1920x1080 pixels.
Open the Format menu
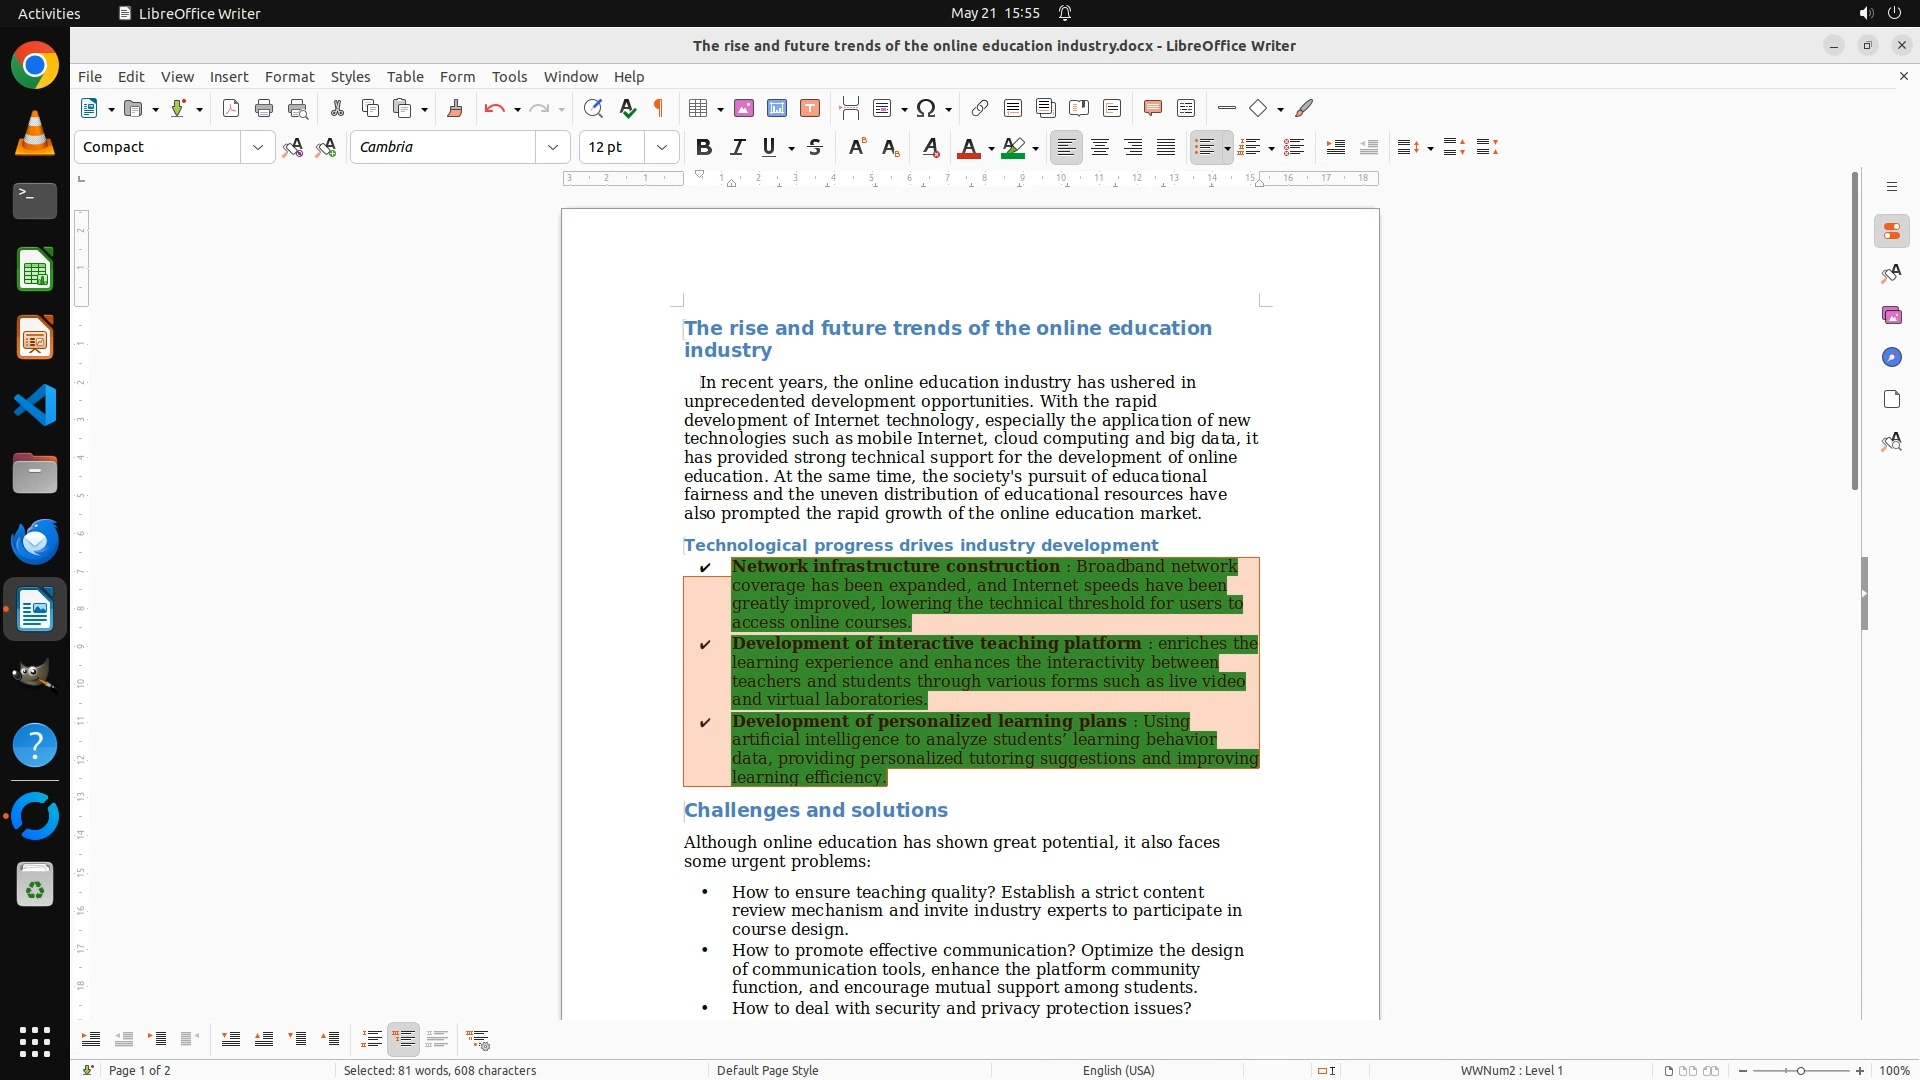[289, 77]
